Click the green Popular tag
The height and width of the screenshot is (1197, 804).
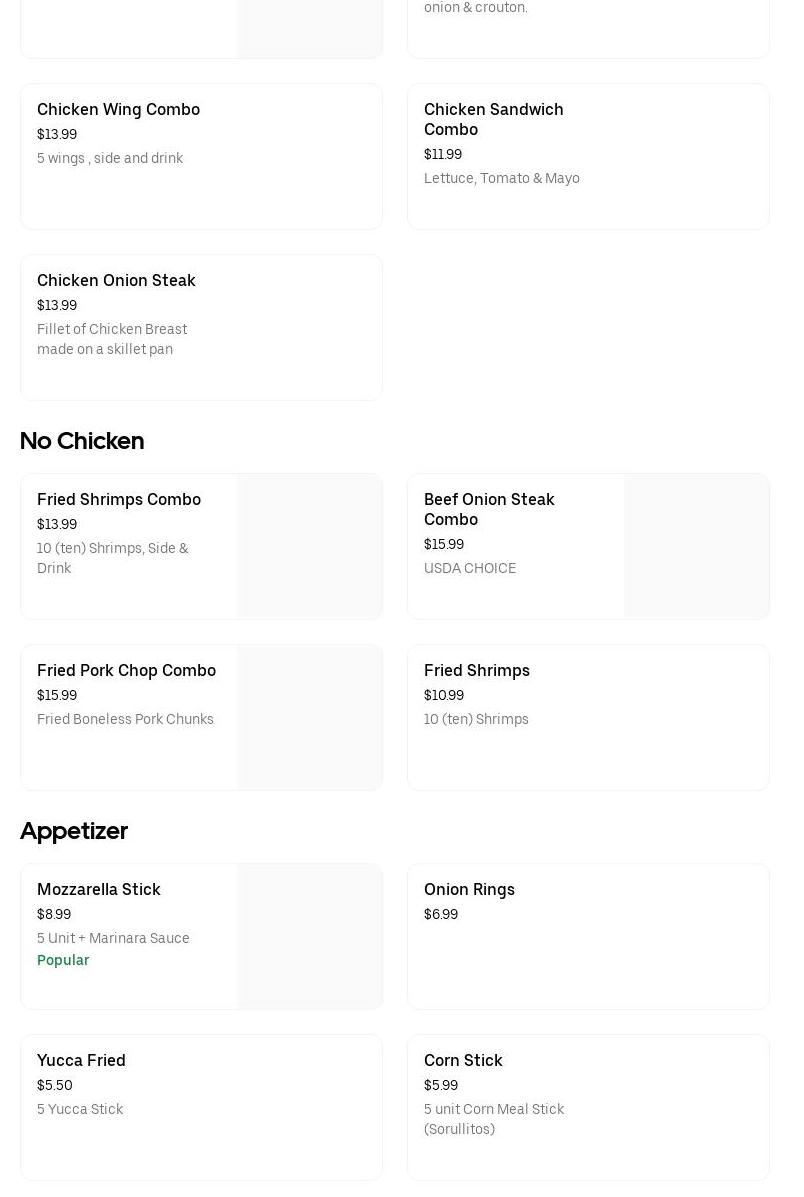click(x=63, y=960)
